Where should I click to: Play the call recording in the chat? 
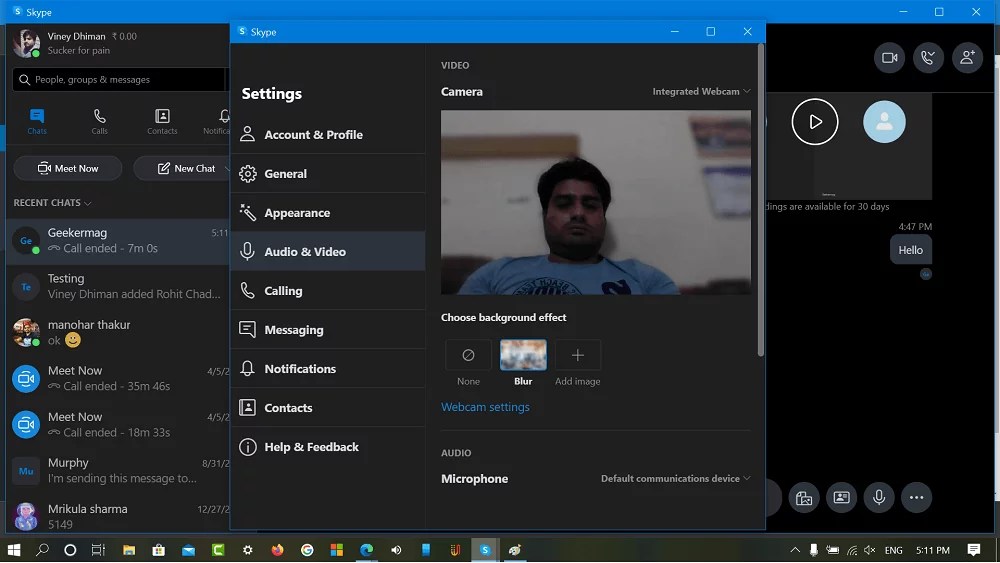[814, 121]
